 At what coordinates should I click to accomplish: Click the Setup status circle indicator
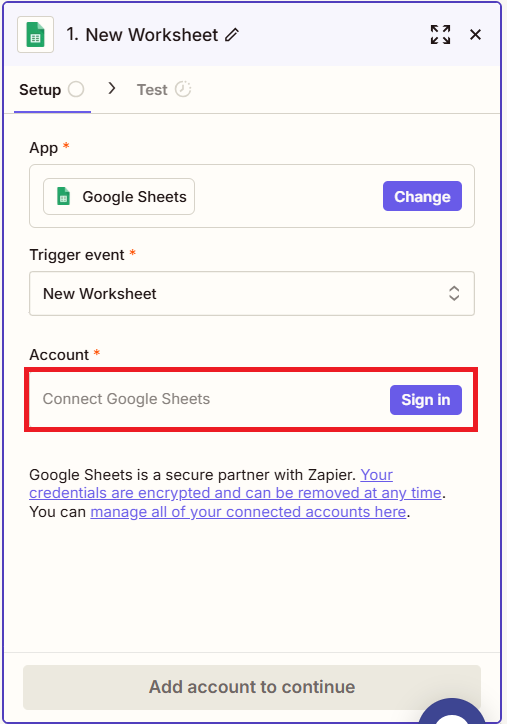[76, 89]
